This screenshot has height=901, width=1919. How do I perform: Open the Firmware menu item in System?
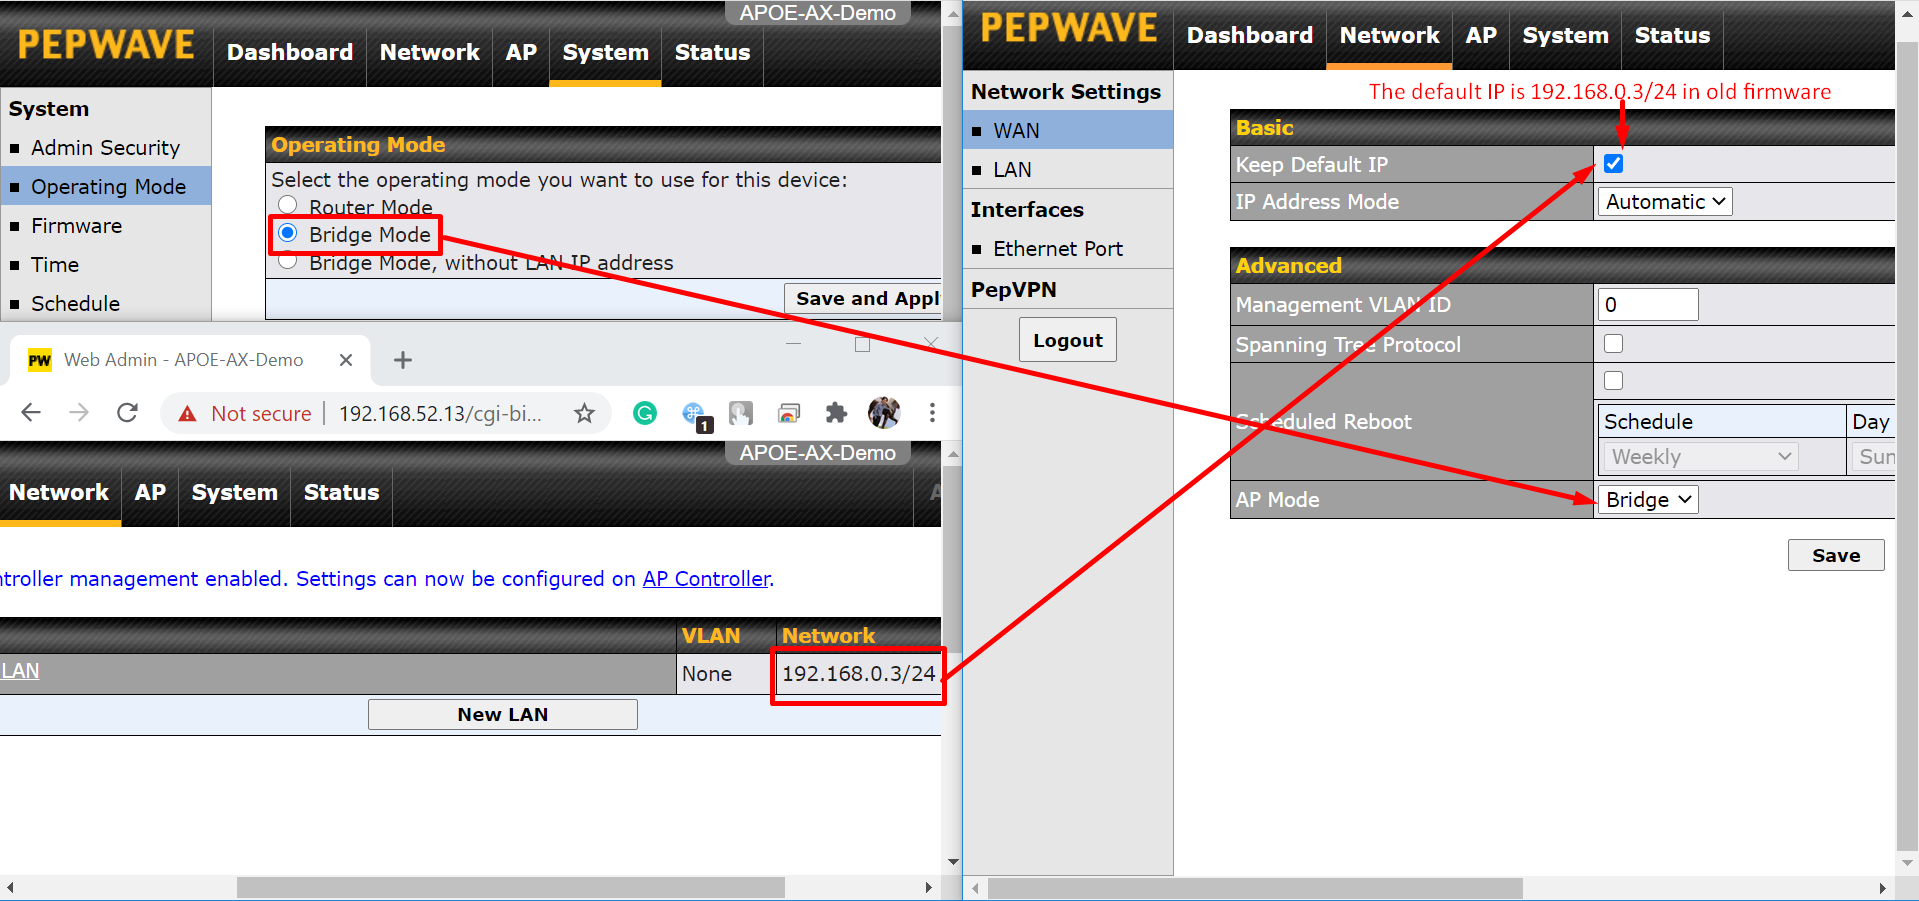(76, 226)
